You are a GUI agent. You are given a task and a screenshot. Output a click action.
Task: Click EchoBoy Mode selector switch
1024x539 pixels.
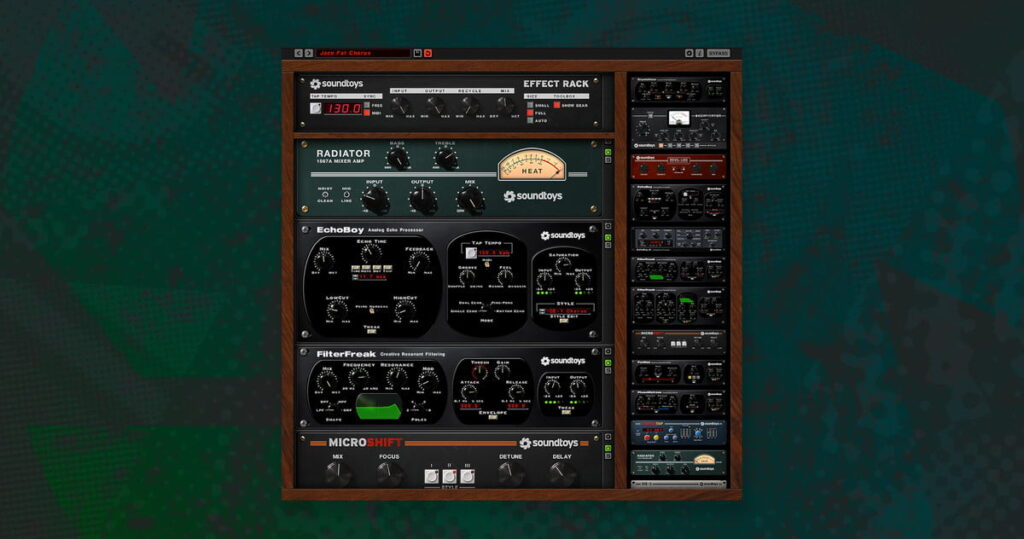(x=486, y=308)
